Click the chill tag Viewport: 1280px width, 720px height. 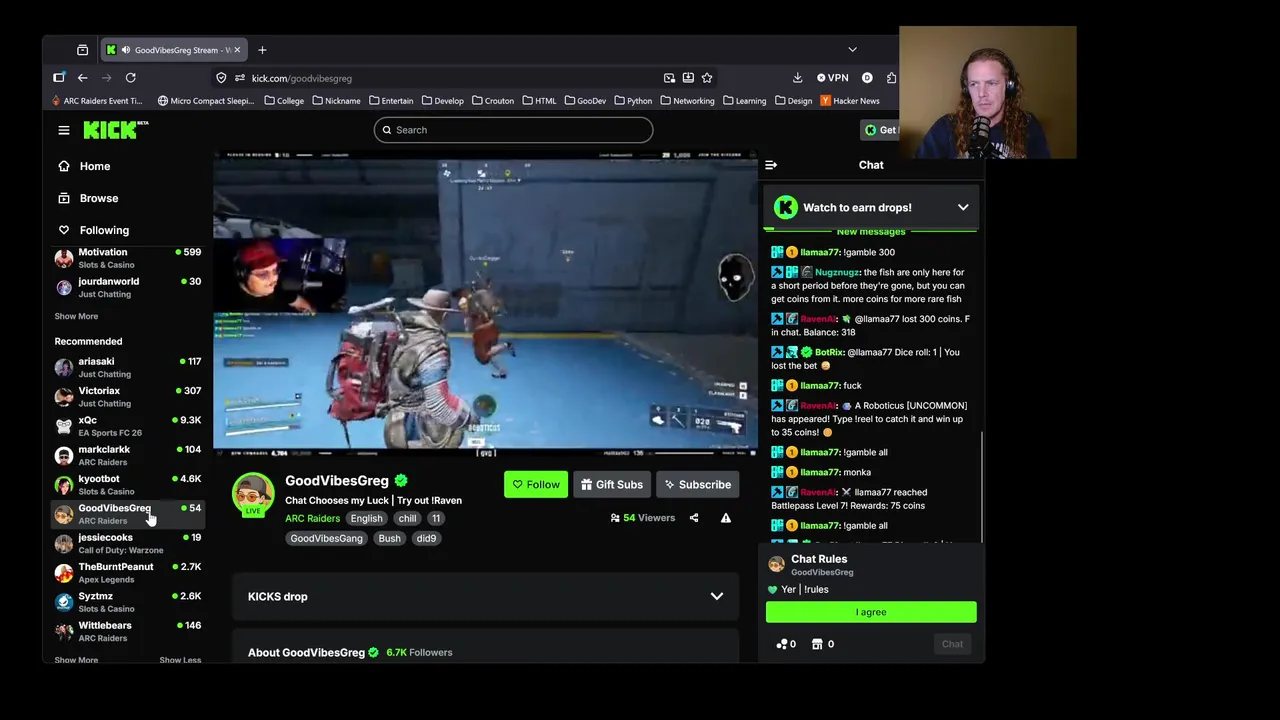[407, 518]
